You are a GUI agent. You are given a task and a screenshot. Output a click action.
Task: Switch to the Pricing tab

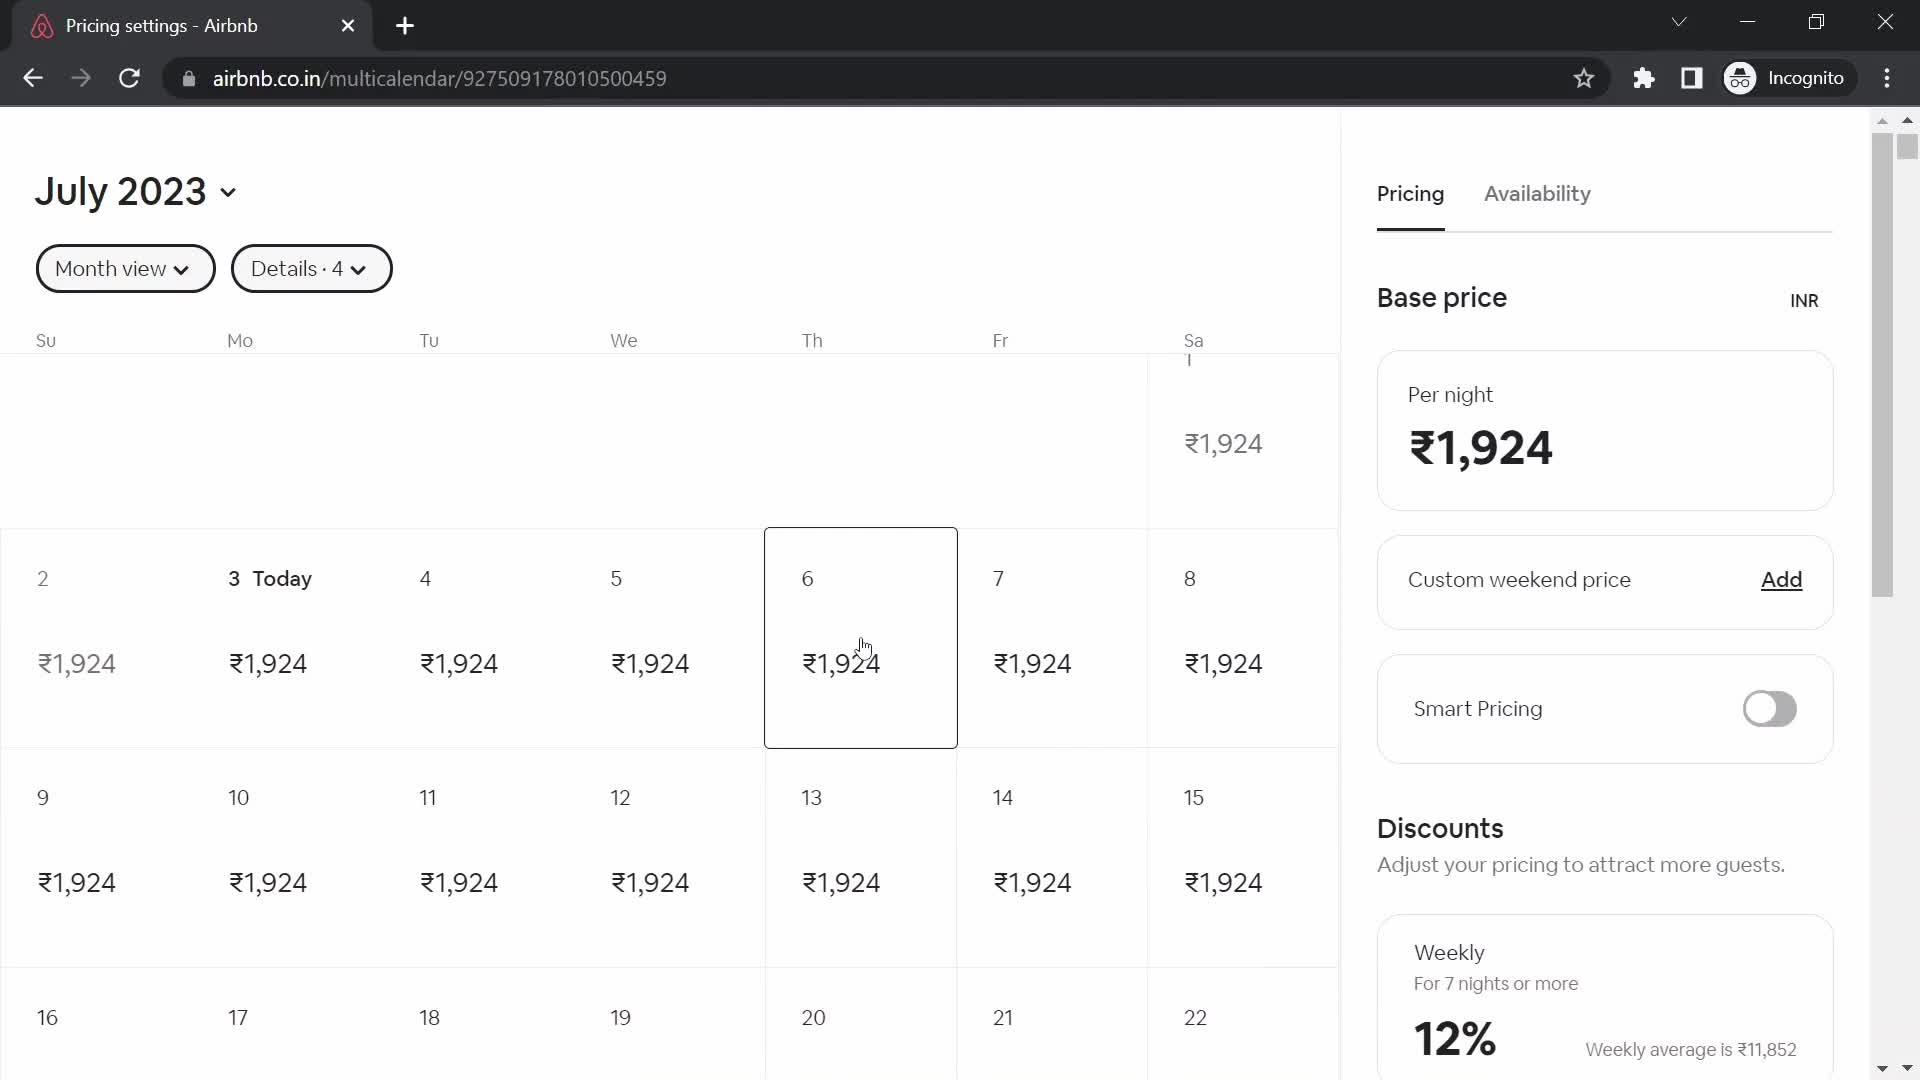(x=1411, y=194)
